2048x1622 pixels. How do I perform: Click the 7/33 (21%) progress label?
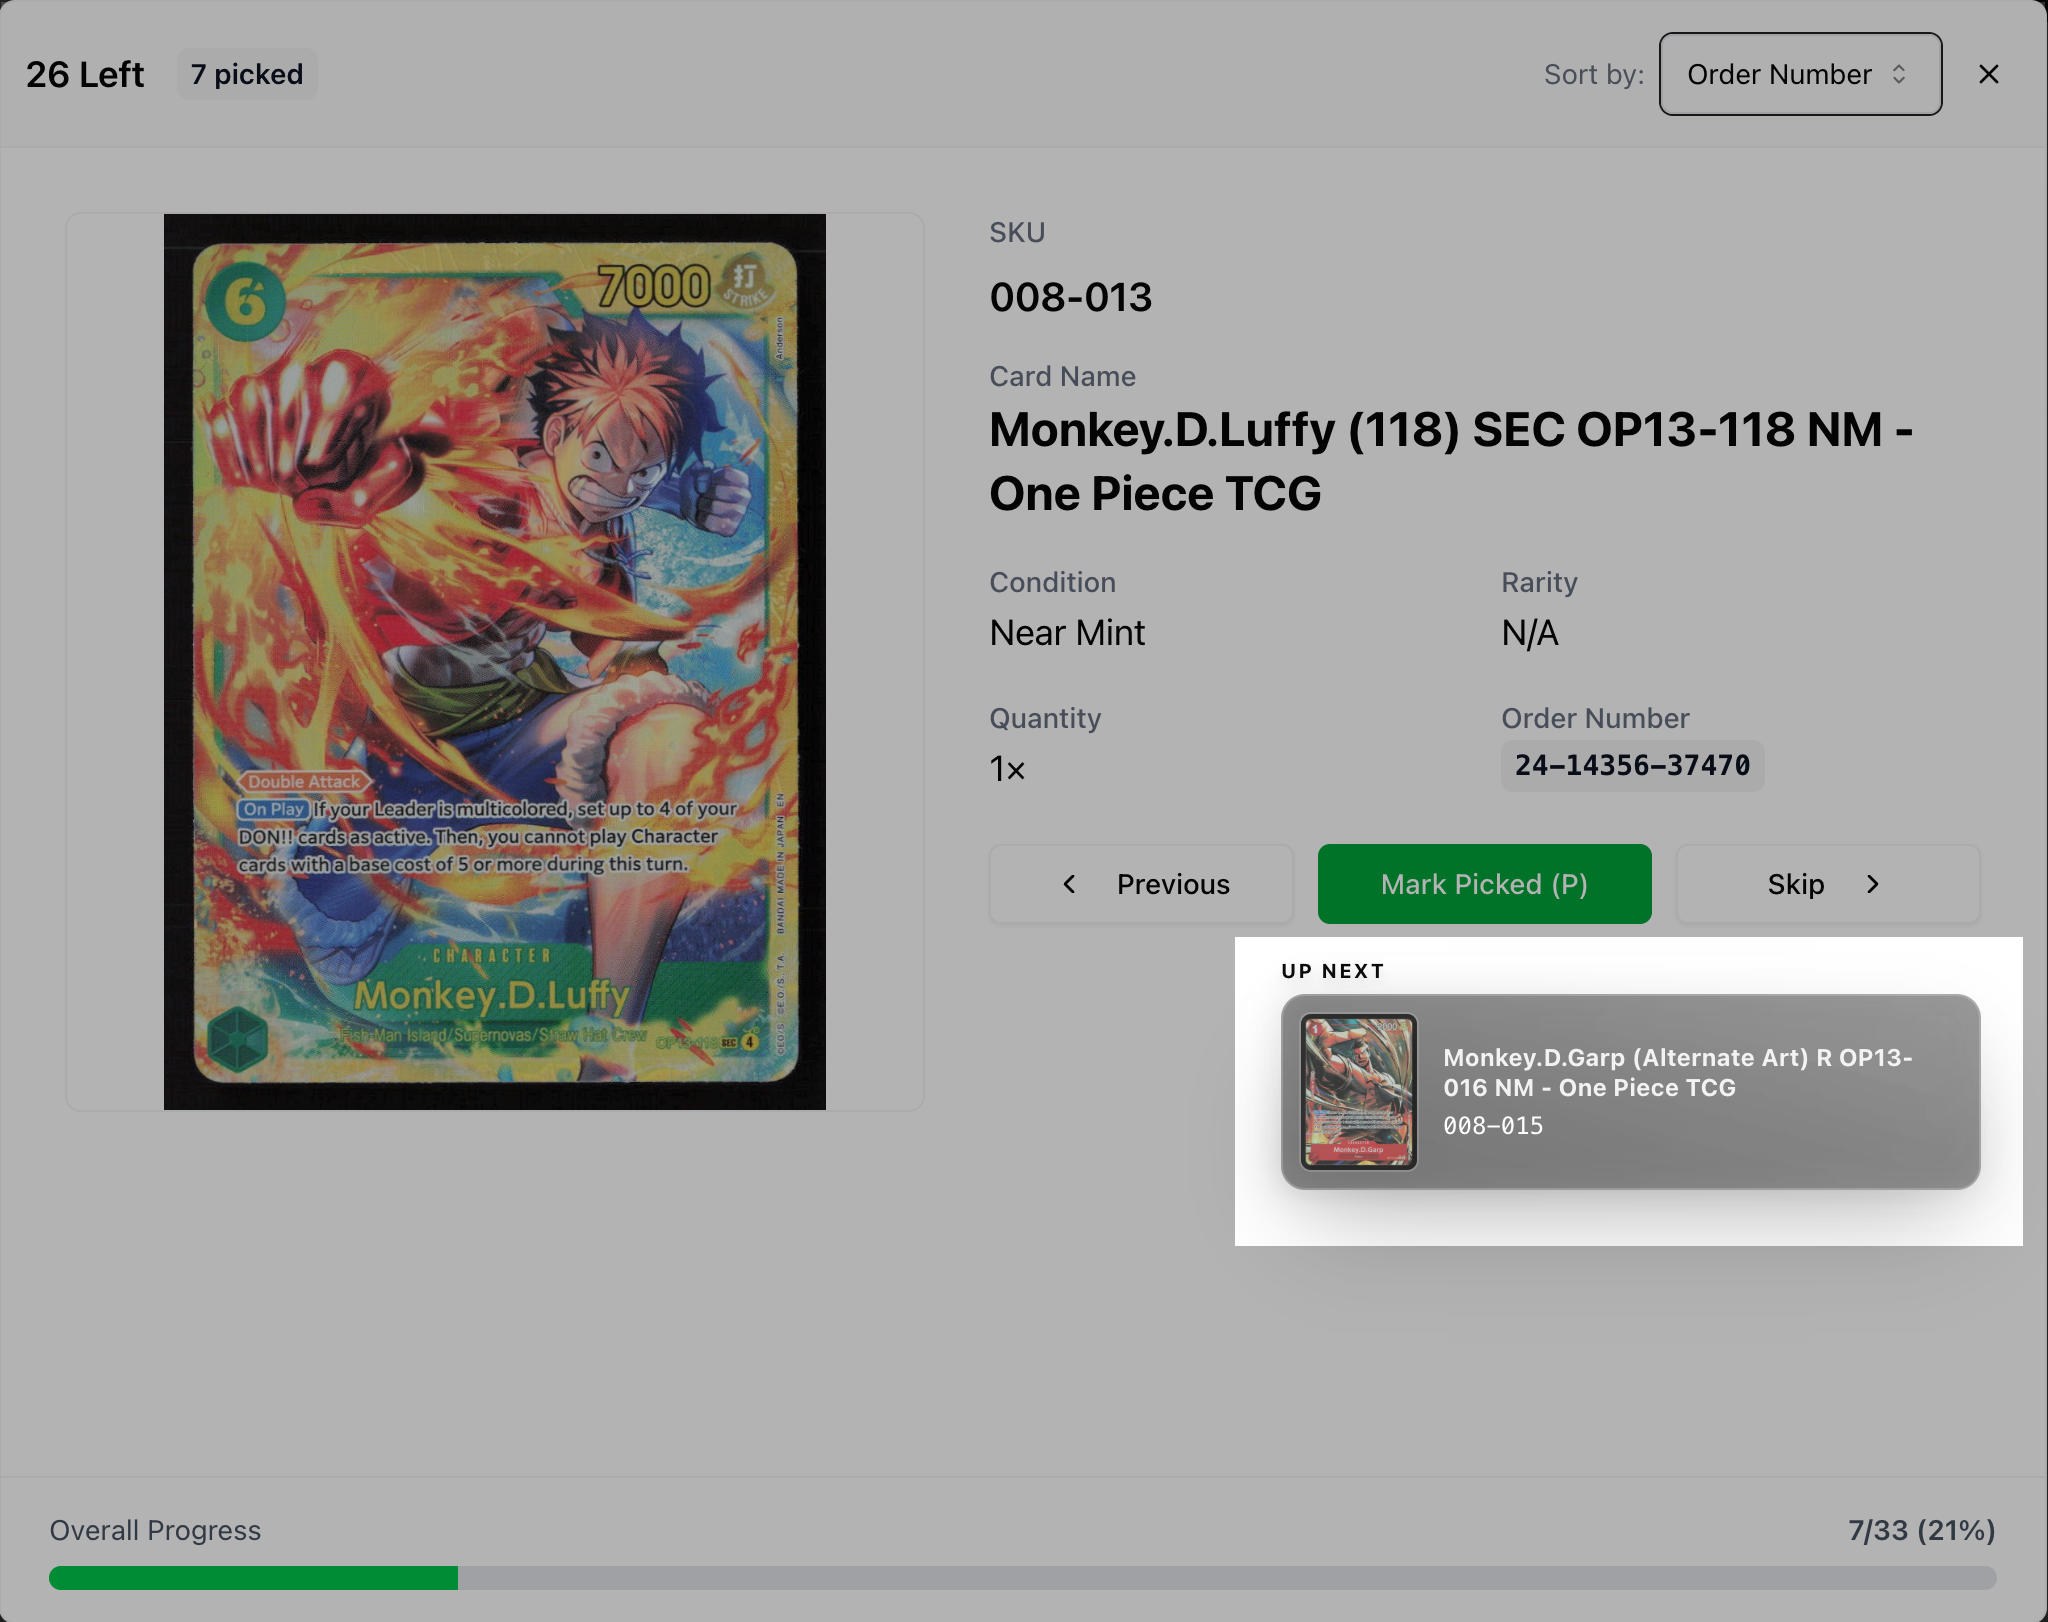(x=1921, y=1530)
